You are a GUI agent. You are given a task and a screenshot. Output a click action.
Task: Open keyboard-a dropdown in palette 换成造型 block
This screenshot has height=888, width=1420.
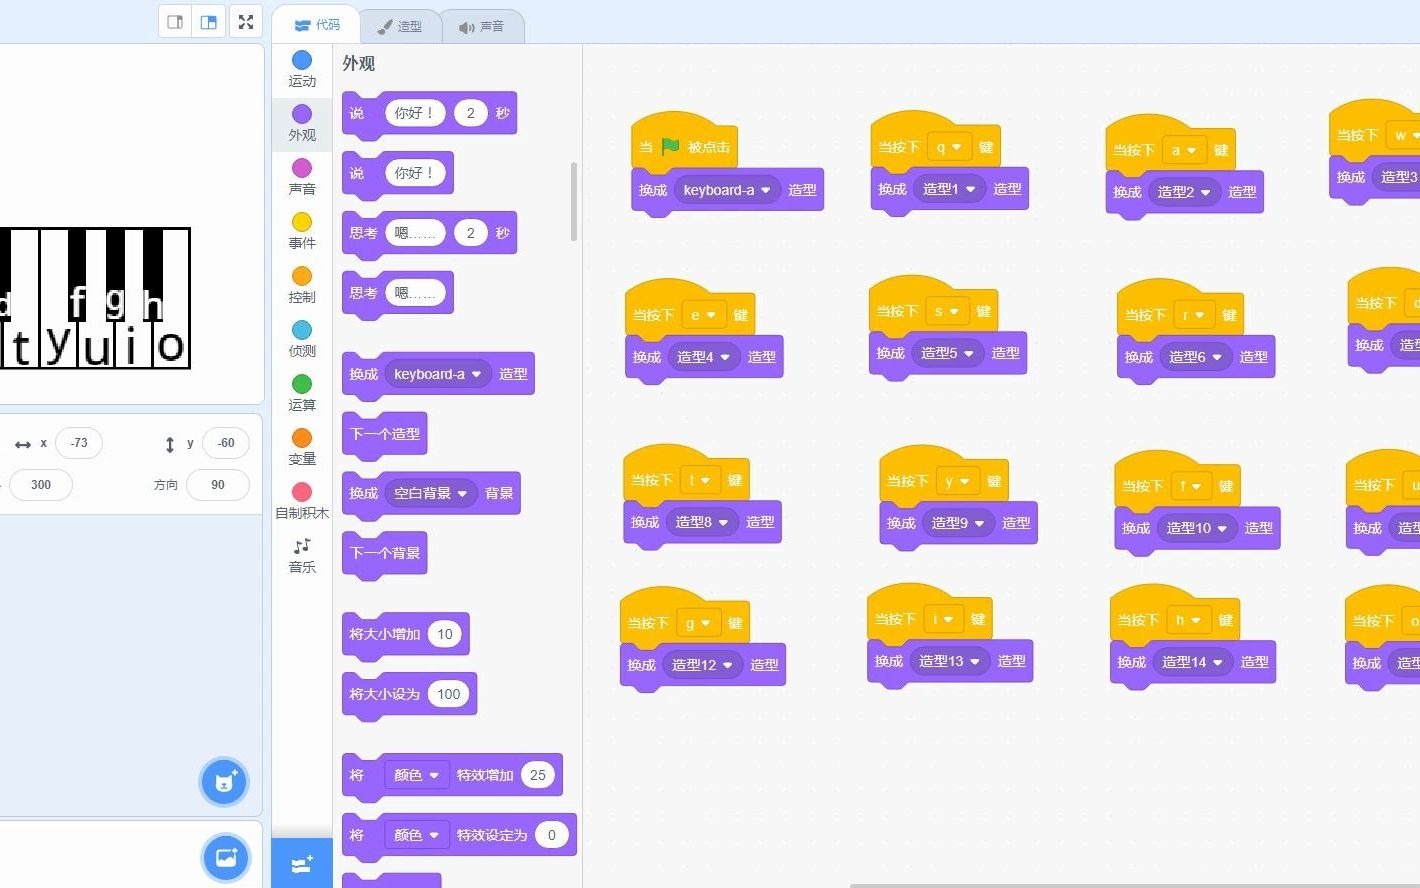[x=437, y=374]
